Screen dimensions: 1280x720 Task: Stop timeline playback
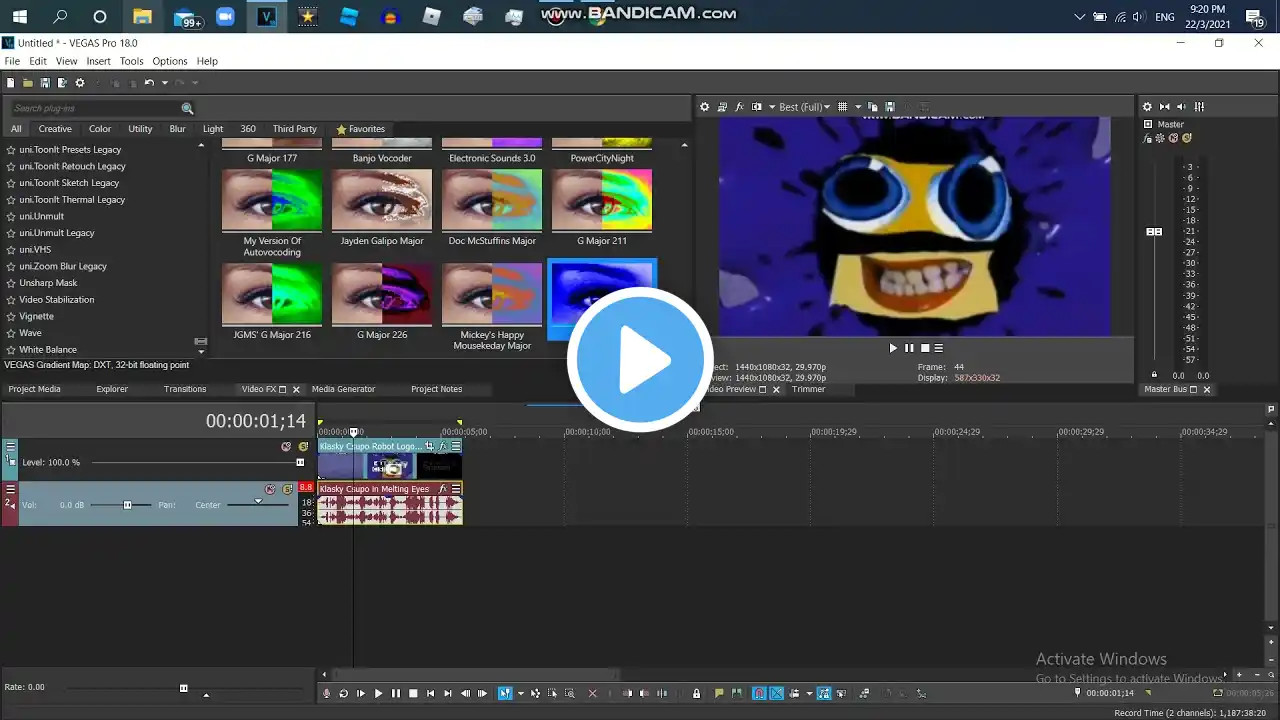[x=413, y=693]
